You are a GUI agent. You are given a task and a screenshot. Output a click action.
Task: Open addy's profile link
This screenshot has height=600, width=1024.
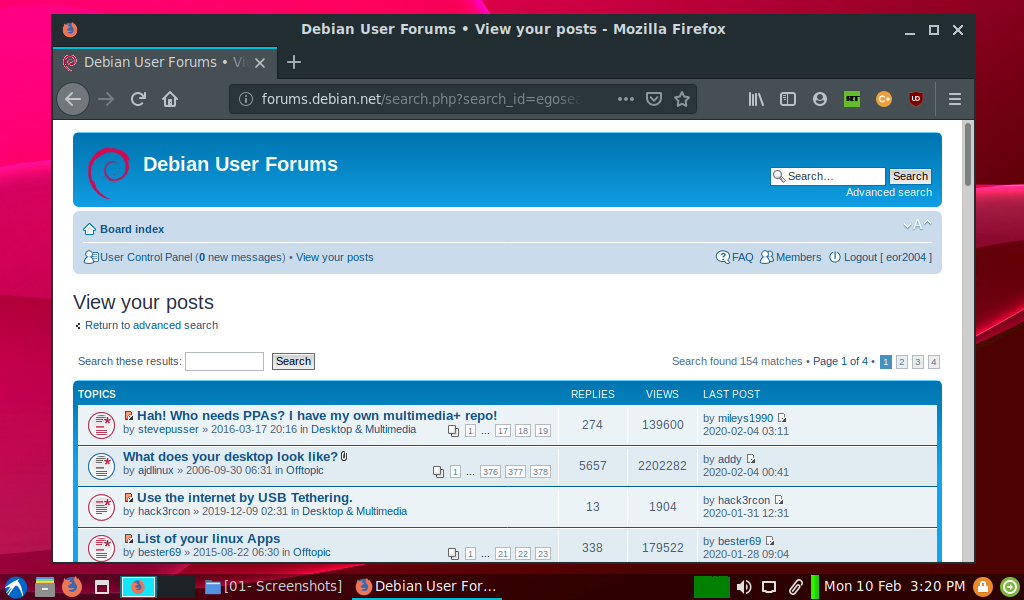pyautogui.click(x=729, y=459)
